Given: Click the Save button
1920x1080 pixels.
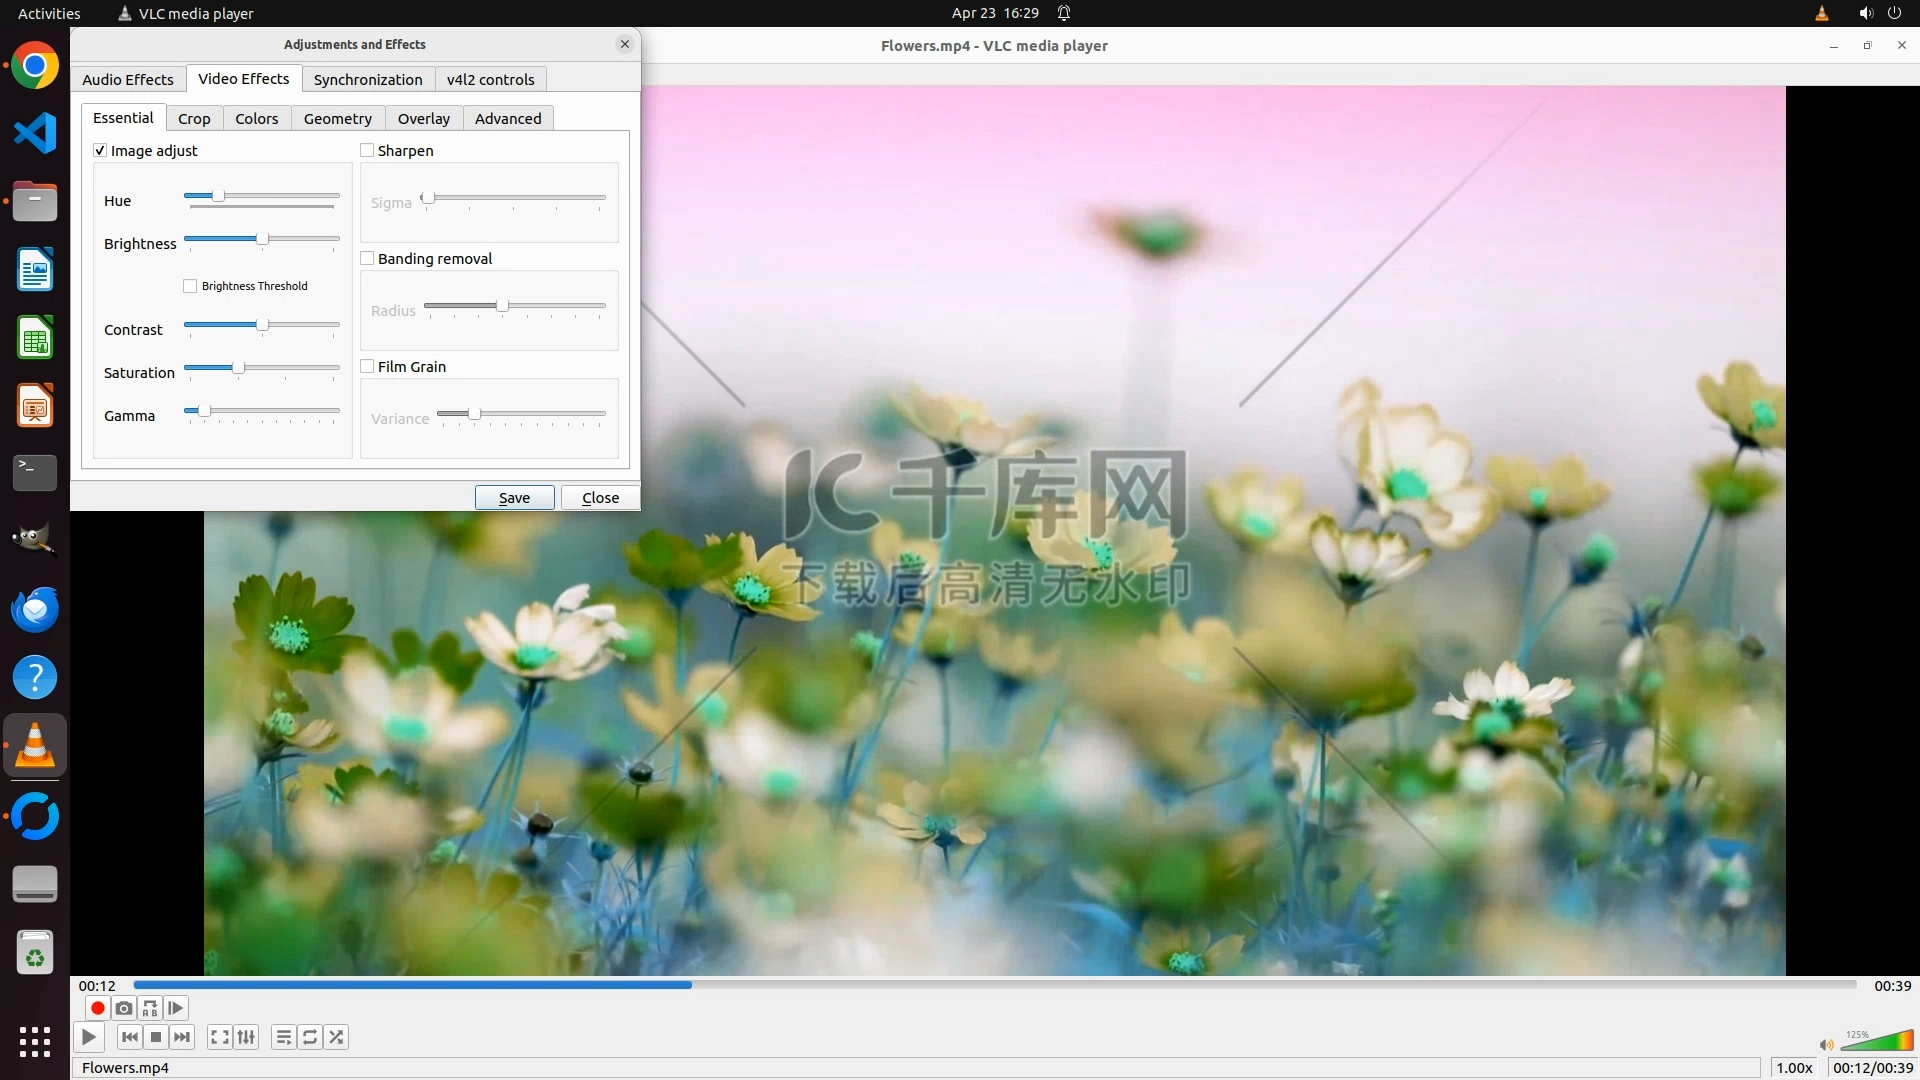Looking at the screenshot, I should coord(514,498).
